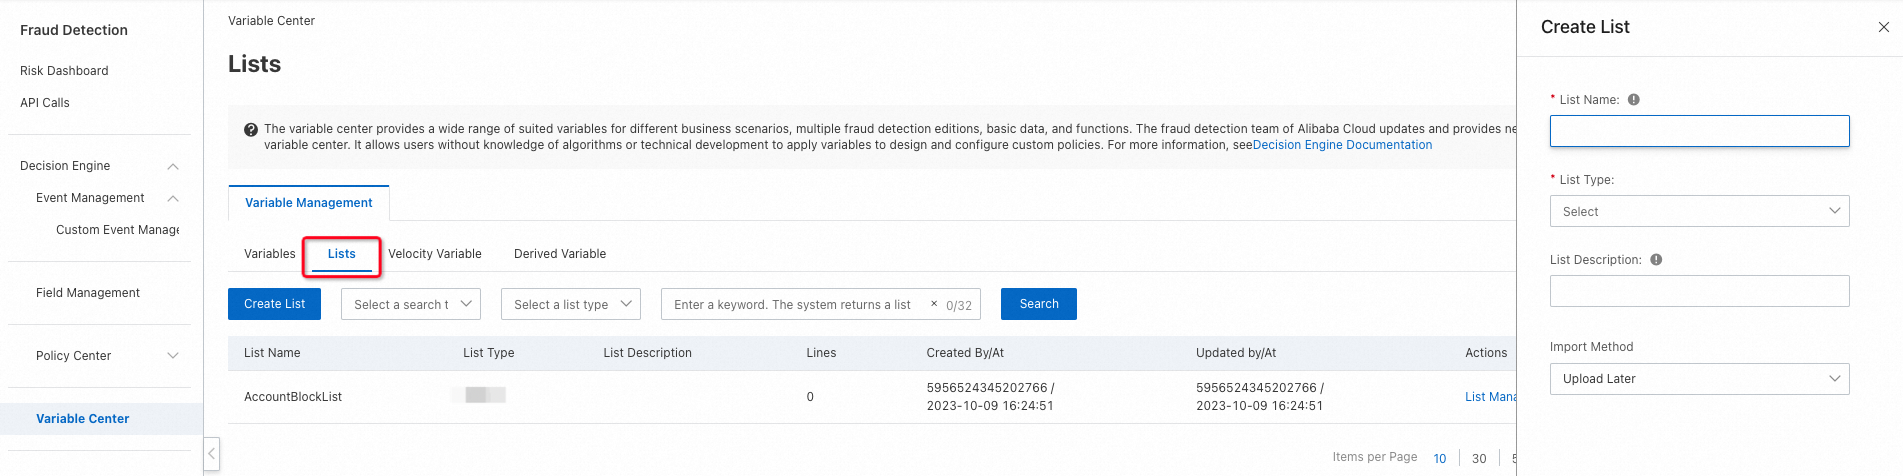Click the Search button
Viewport: 1903px width, 476px height.
1038,304
